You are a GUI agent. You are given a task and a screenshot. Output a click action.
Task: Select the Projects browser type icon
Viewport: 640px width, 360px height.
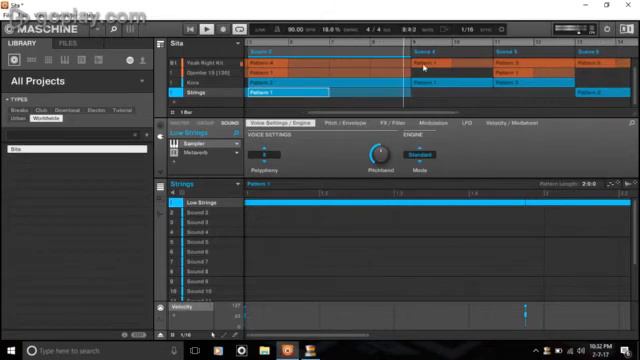click(14, 60)
